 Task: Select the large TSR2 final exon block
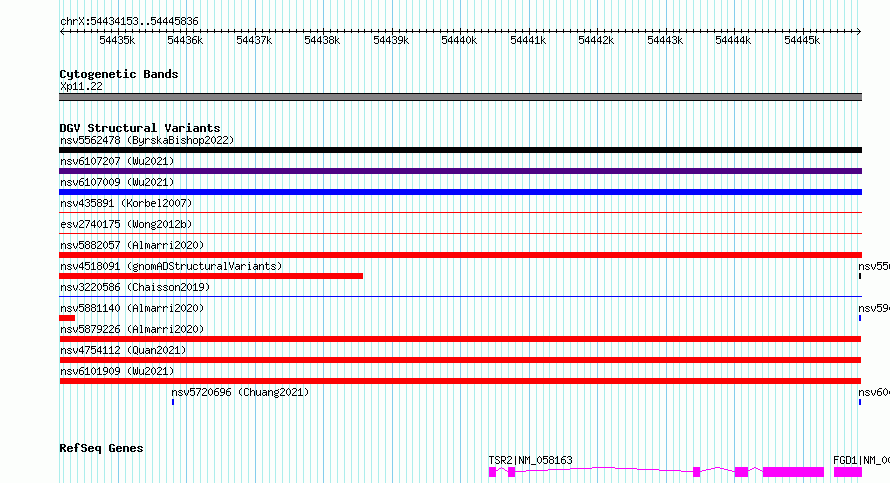(793, 472)
